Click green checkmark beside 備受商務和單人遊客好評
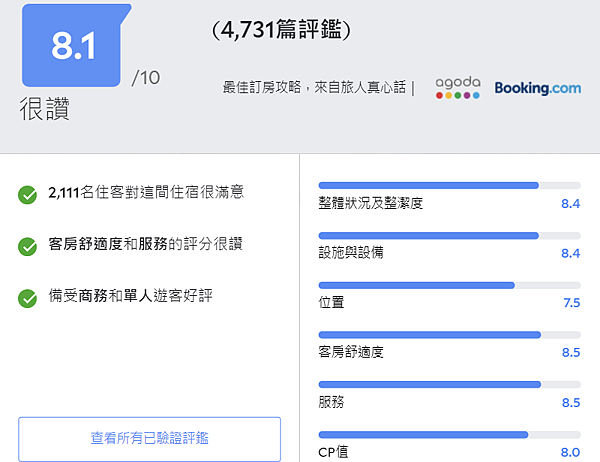The image size is (600, 462). pos(28,297)
